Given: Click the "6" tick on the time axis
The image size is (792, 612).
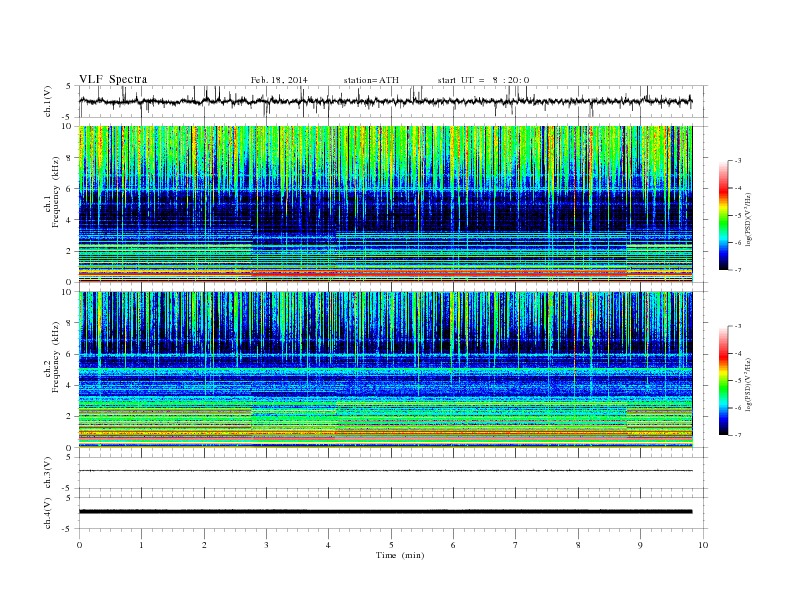Looking at the screenshot, I should [x=453, y=545].
